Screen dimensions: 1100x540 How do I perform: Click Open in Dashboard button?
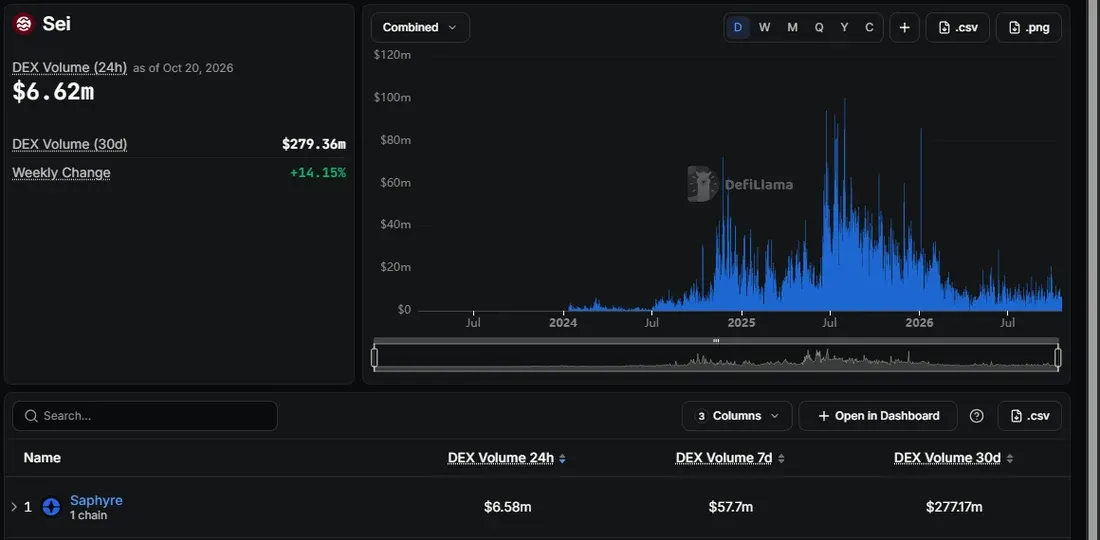(x=878, y=416)
